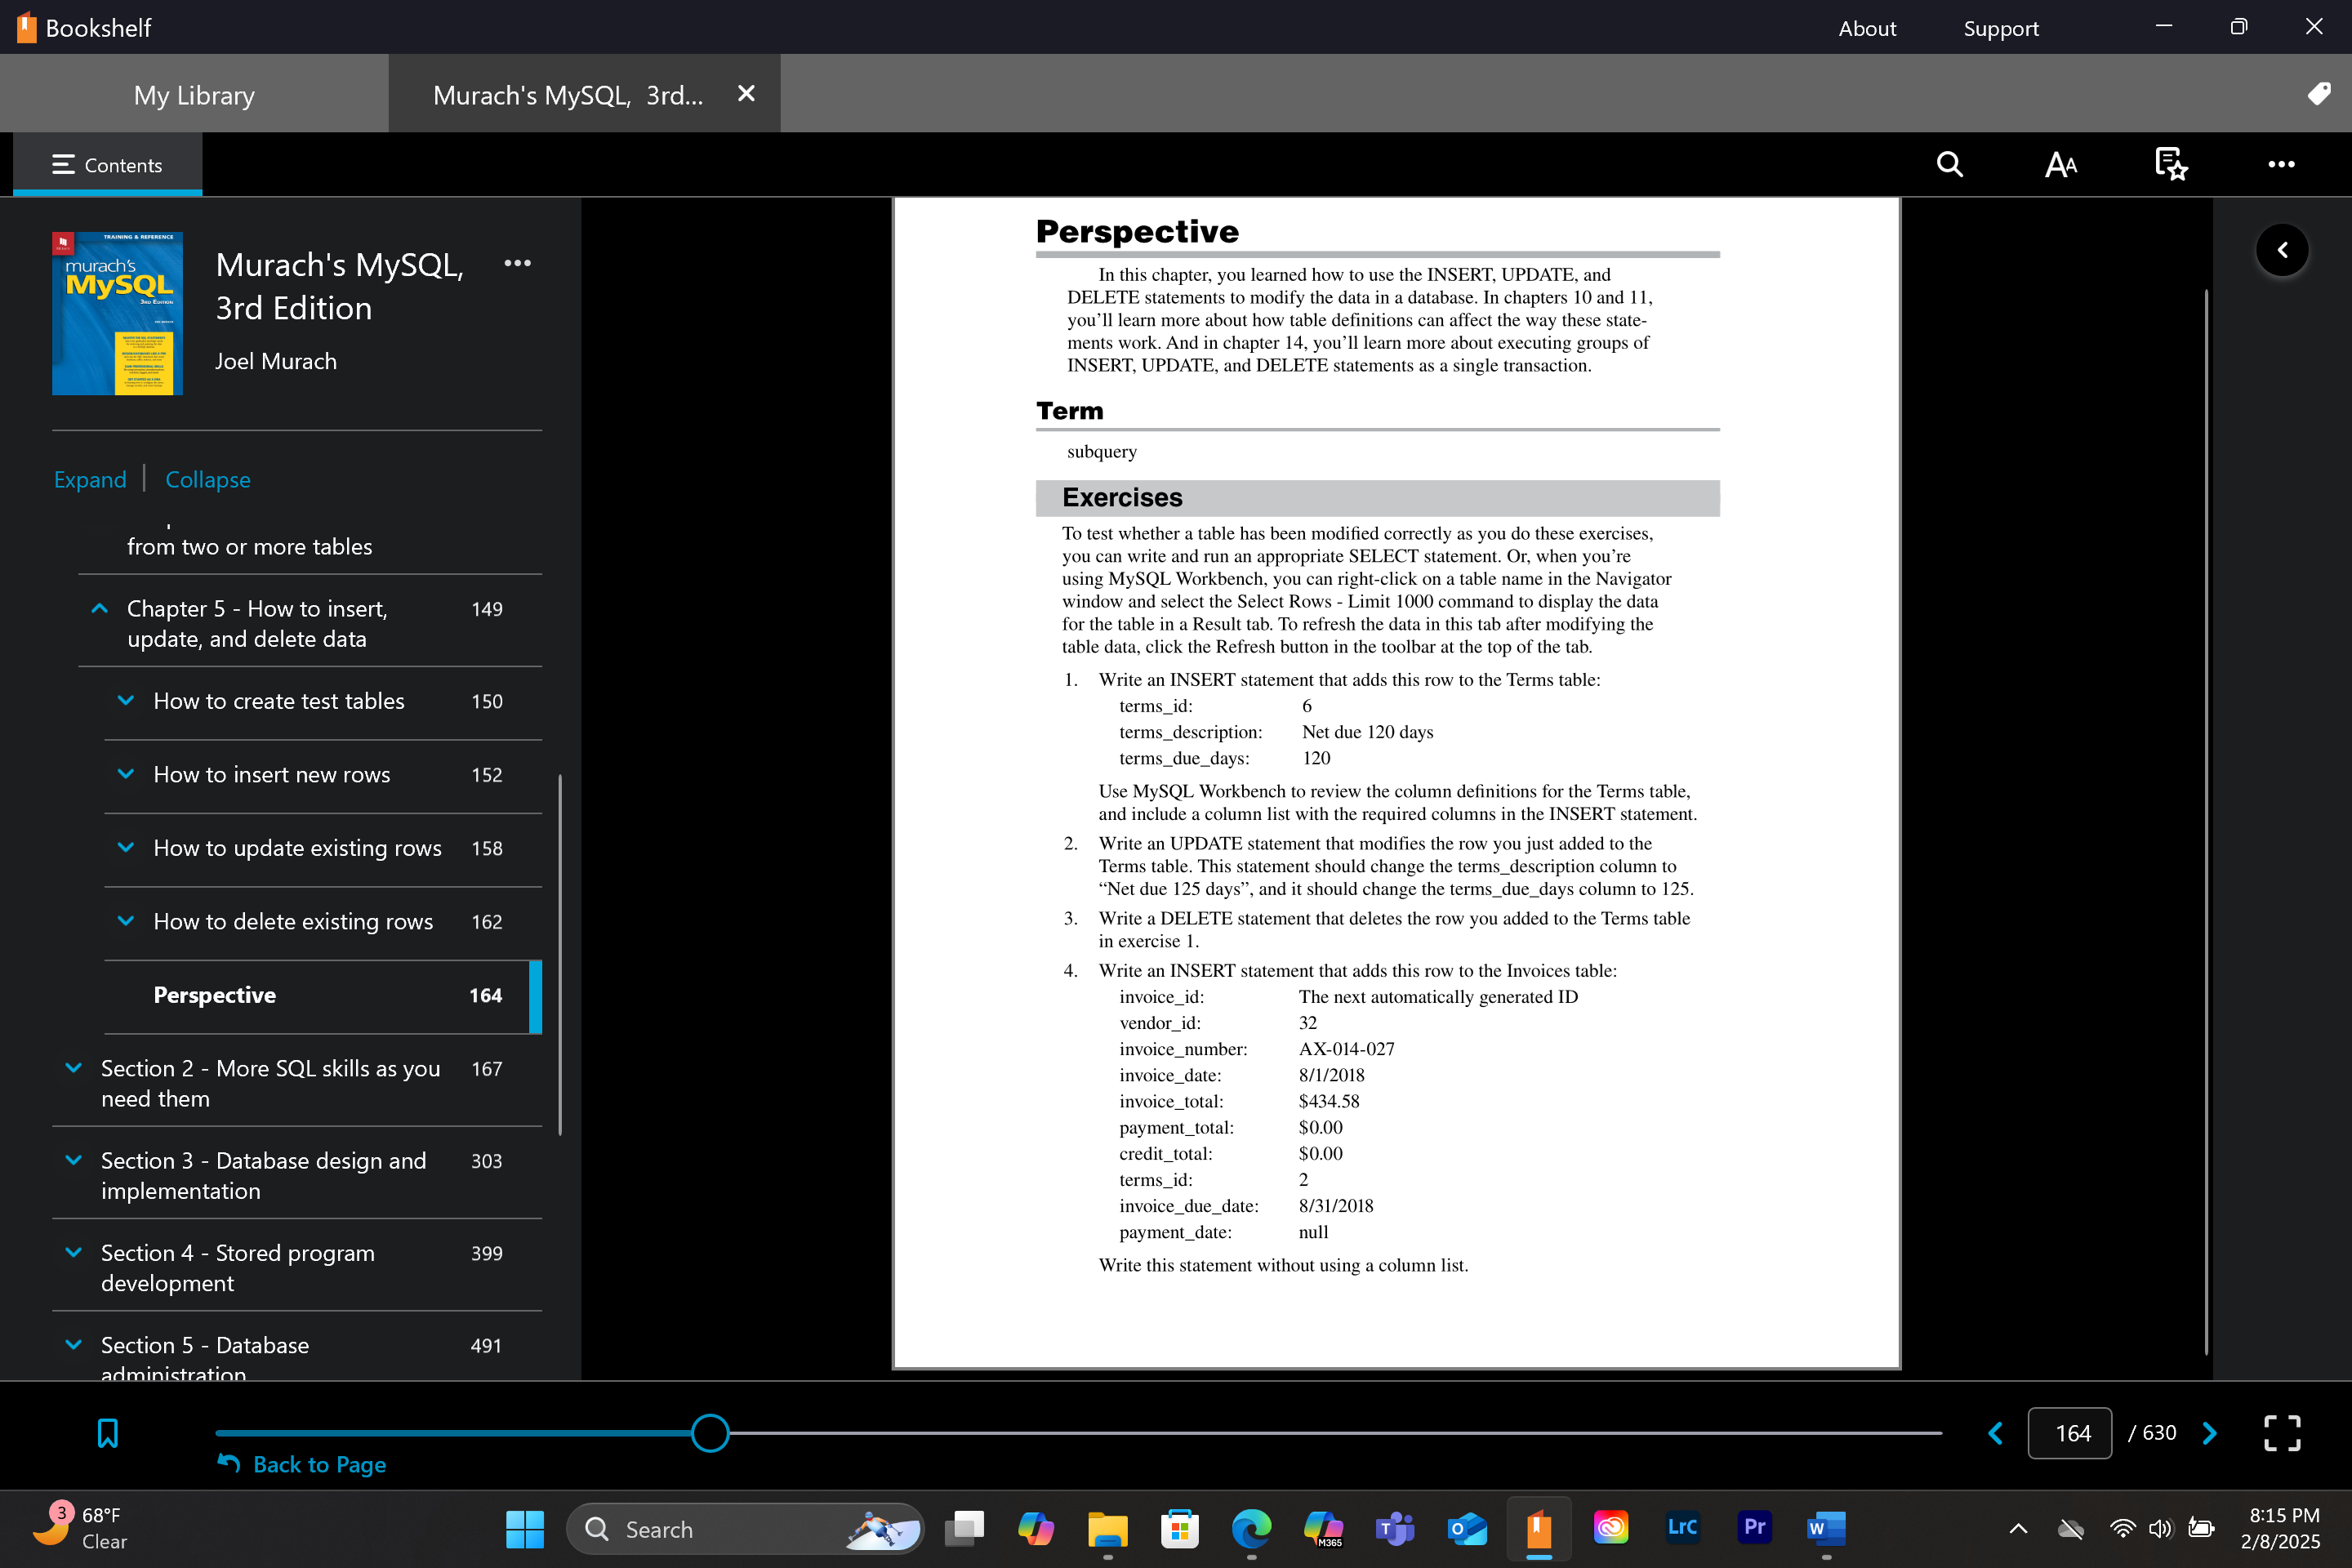Image resolution: width=2352 pixels, height=1568 pixels.
Task: Go to next page arrow
Action: (2209, 1433)
